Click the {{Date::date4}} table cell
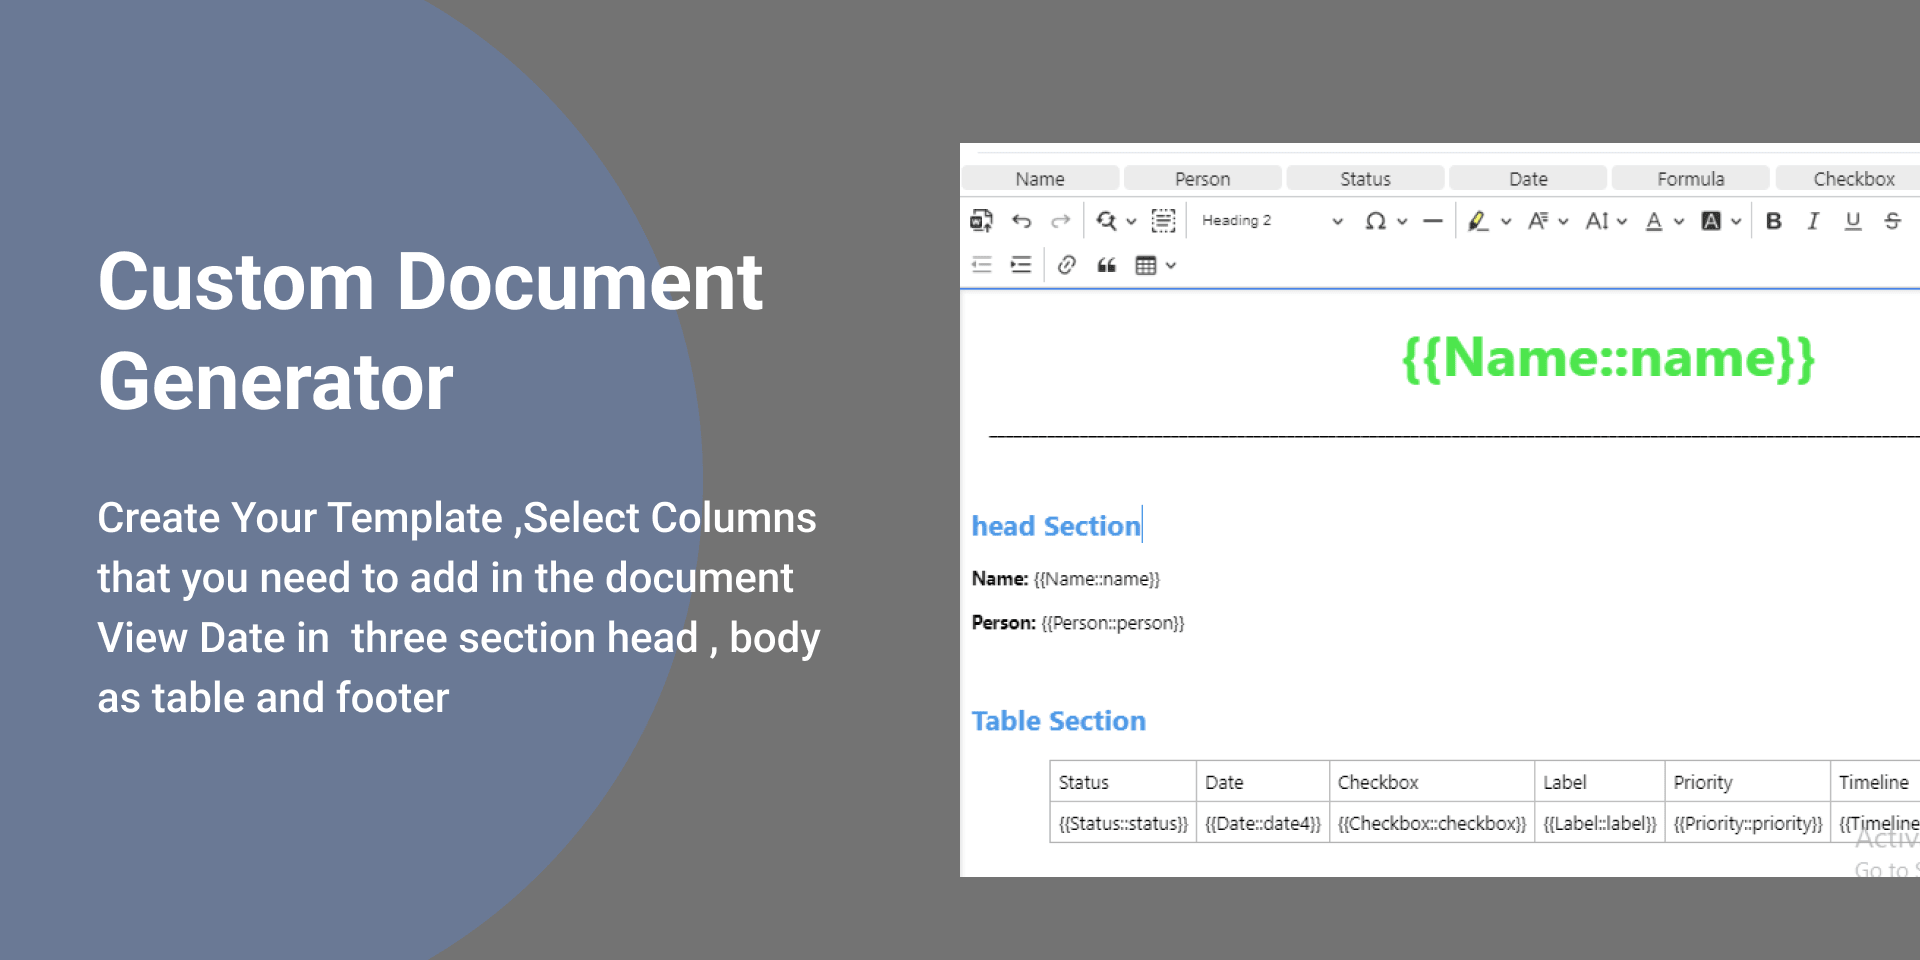 (x=1263, y=823)
